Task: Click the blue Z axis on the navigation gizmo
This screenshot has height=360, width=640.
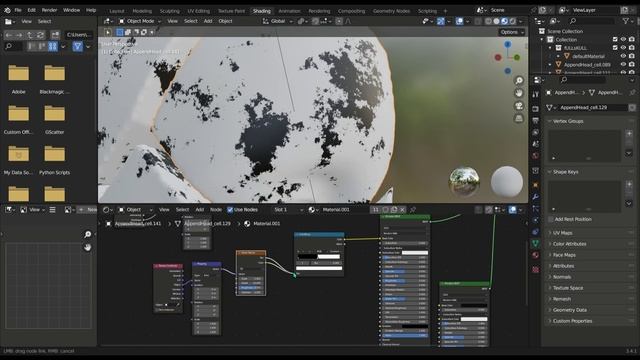Action: click(x=507, y=44)
